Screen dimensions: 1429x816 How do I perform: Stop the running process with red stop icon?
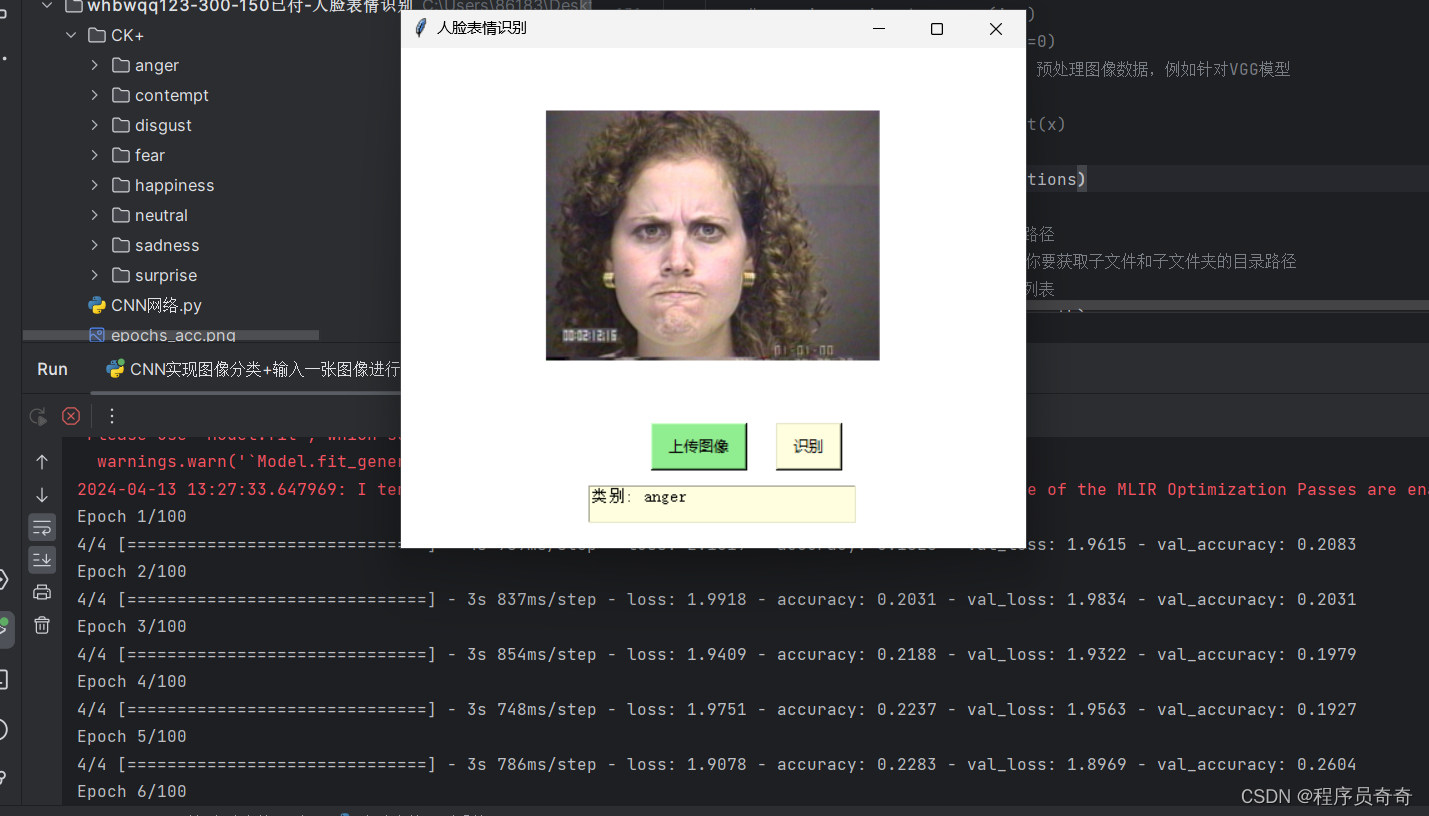[x=71, y=416]
